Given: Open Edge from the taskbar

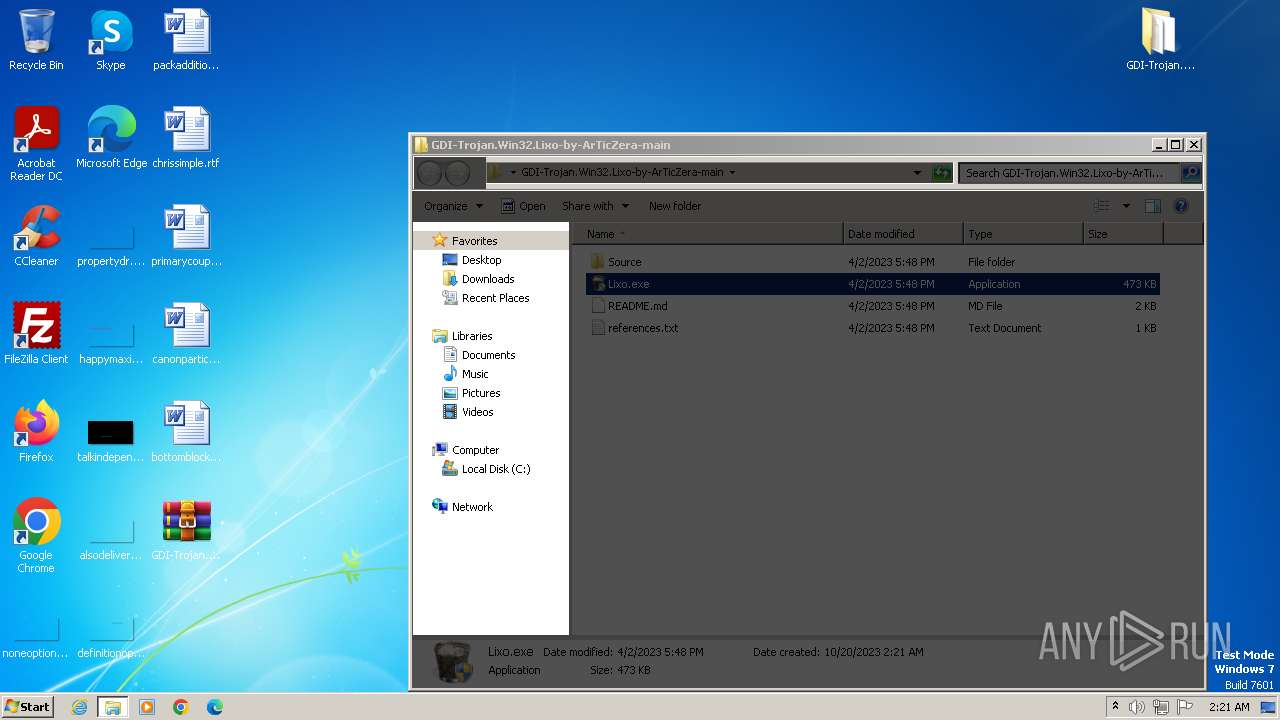Looking at the screenshot, I should click(215, 707).
